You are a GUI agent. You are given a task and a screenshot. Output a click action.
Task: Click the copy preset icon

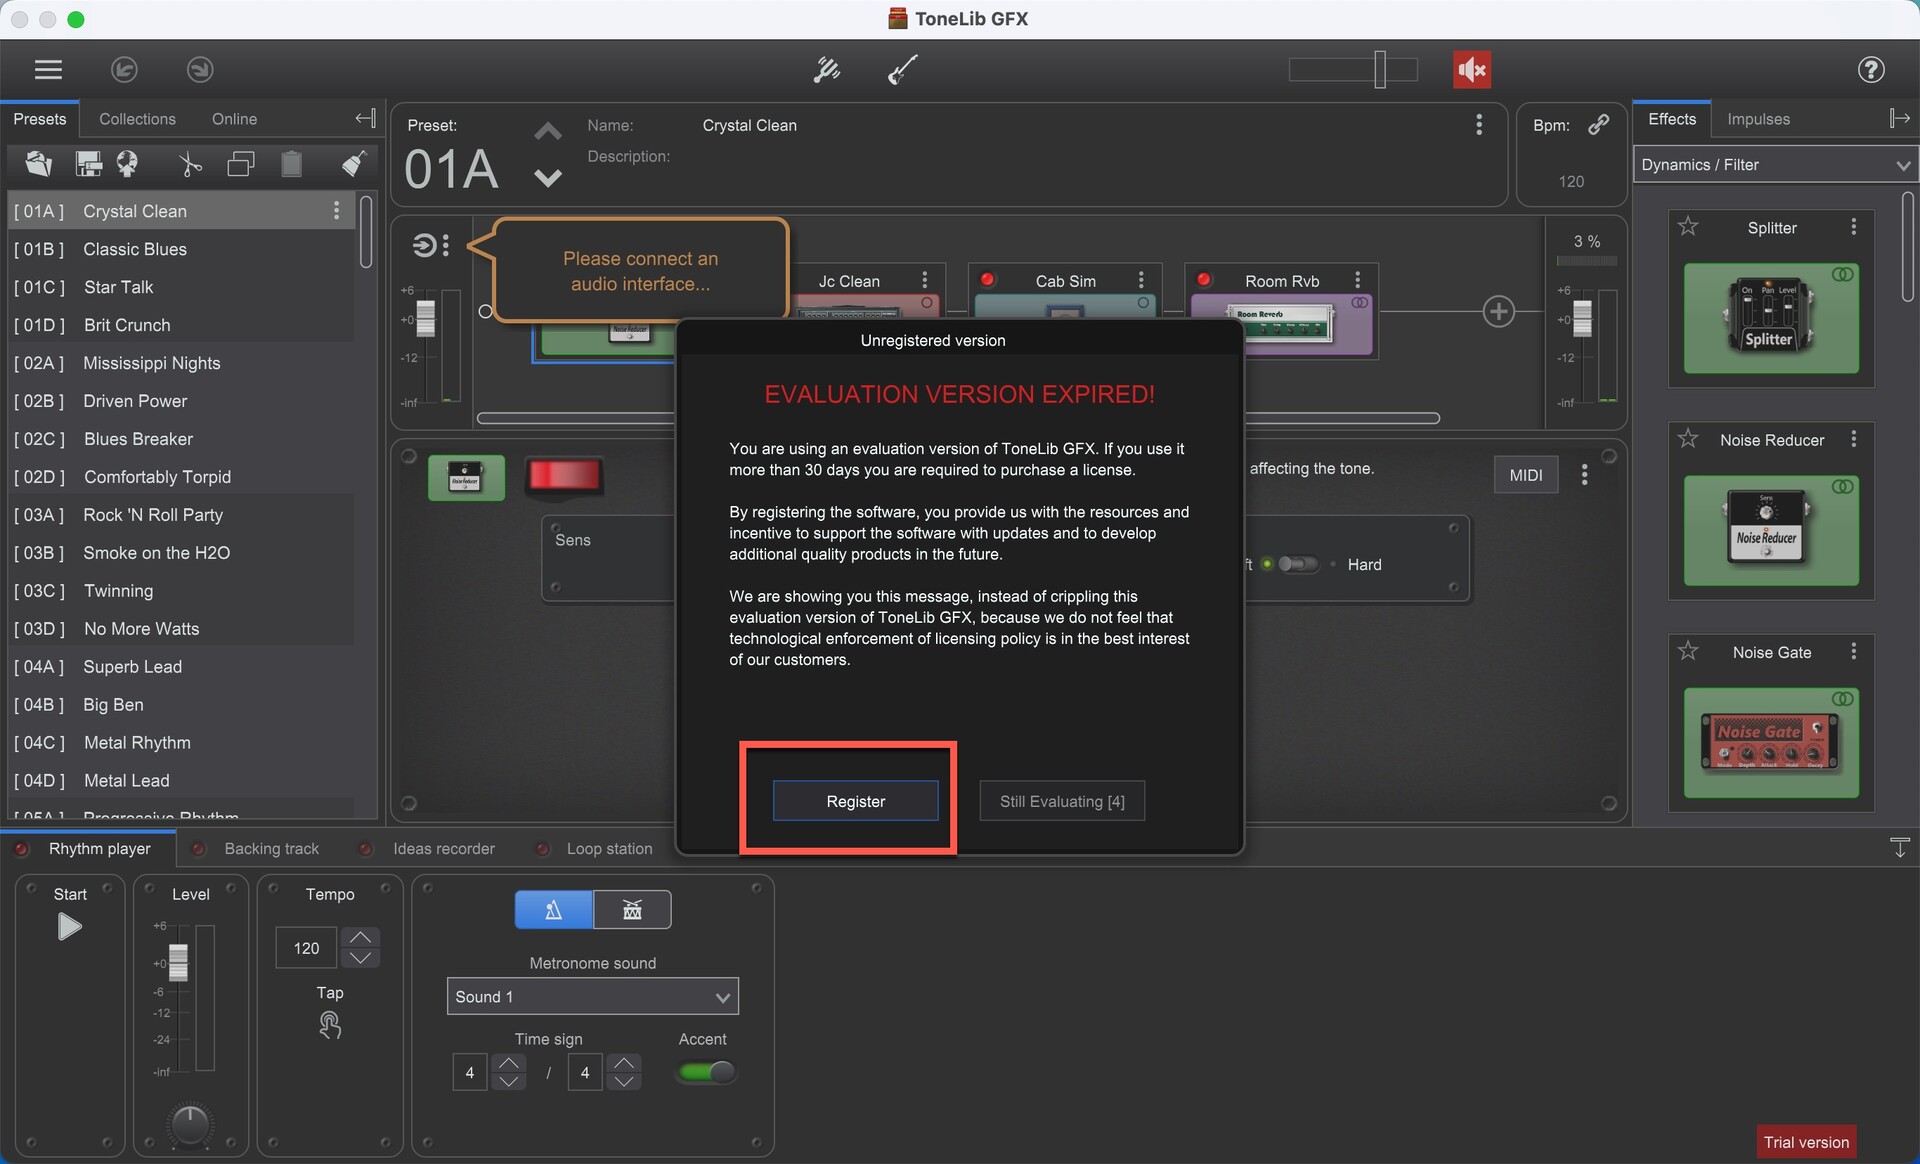(x=241, y=164)
